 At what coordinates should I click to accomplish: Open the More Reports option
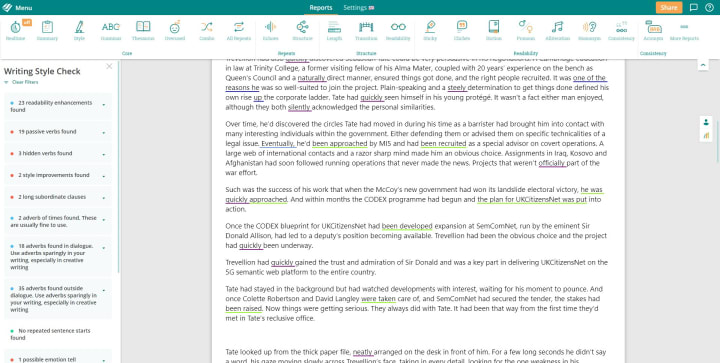(x=684, y=31)
